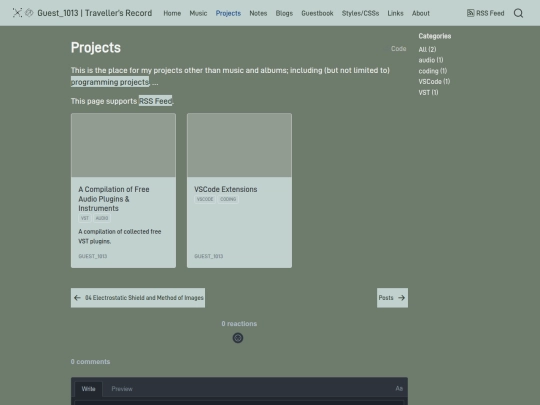Click the site logo icon in header
Viewport: 540px width, 405px height.
(17, 13)
